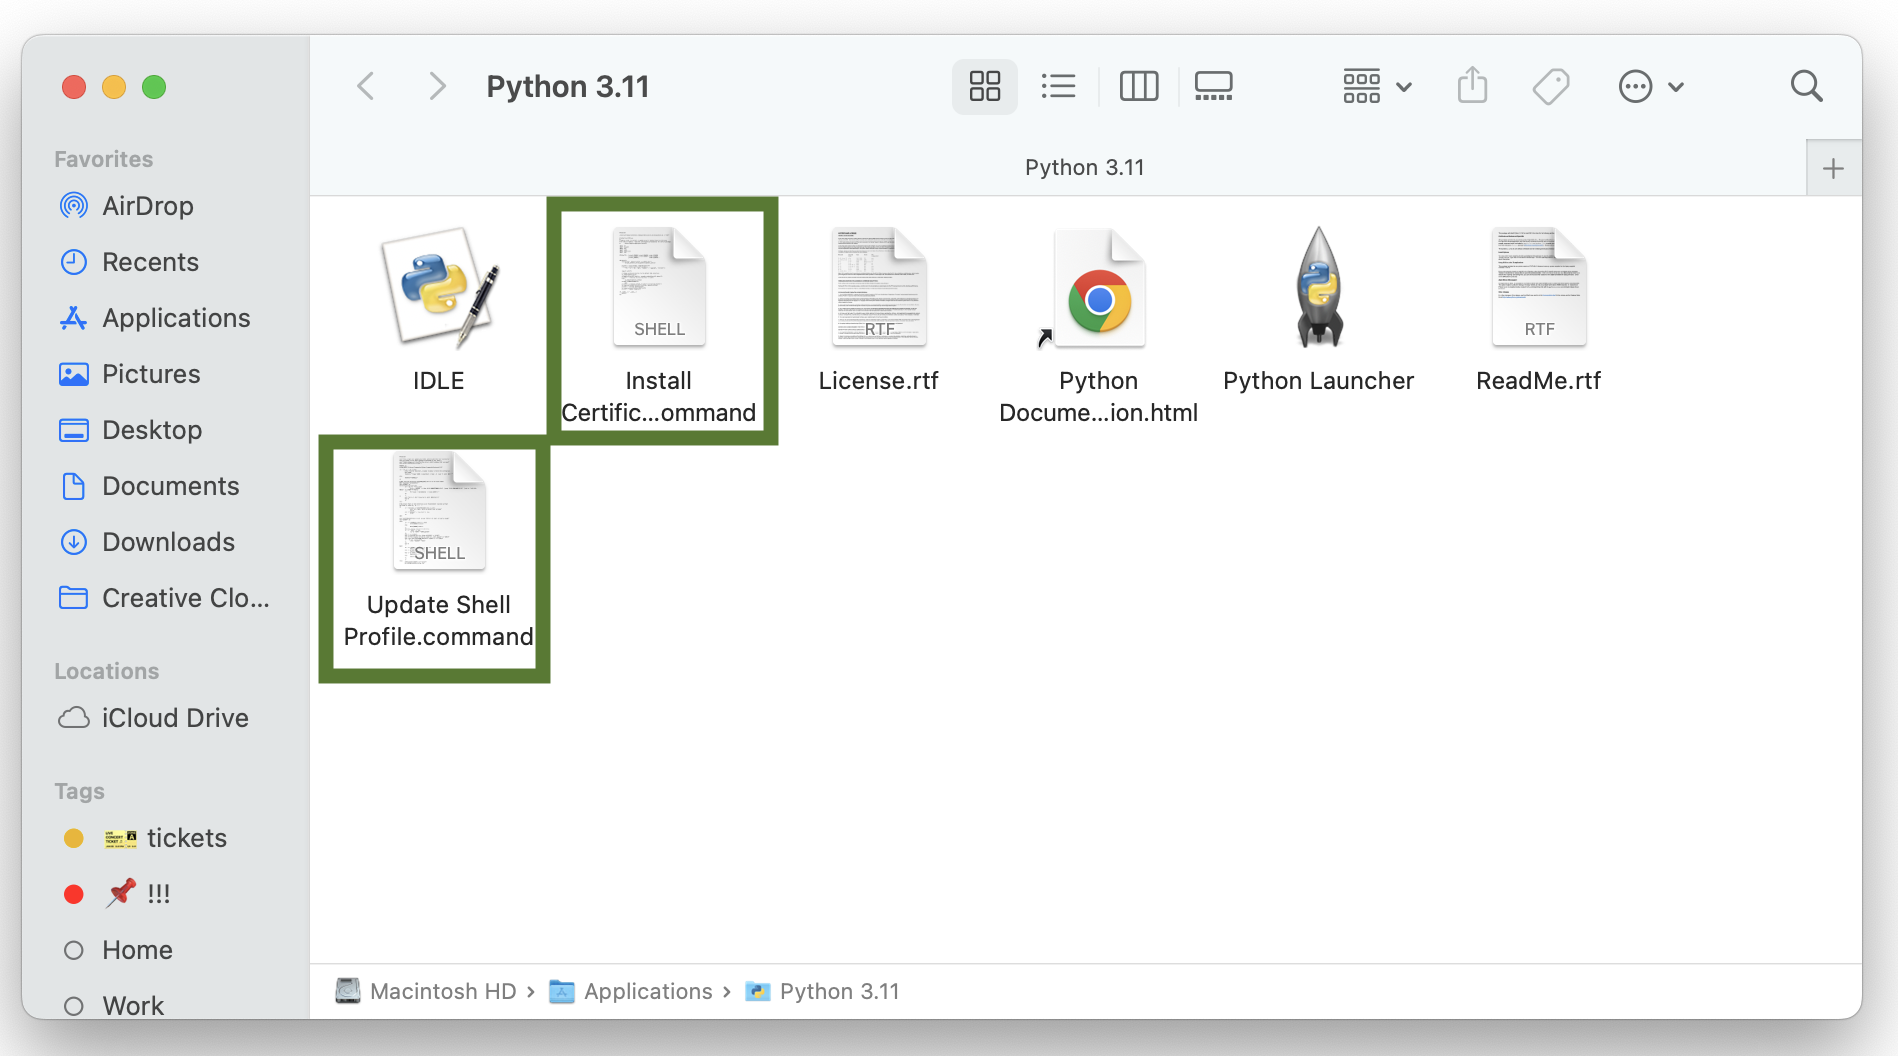Zoom the window with green button
The image size is (1898, 1056).
point(154,87)
